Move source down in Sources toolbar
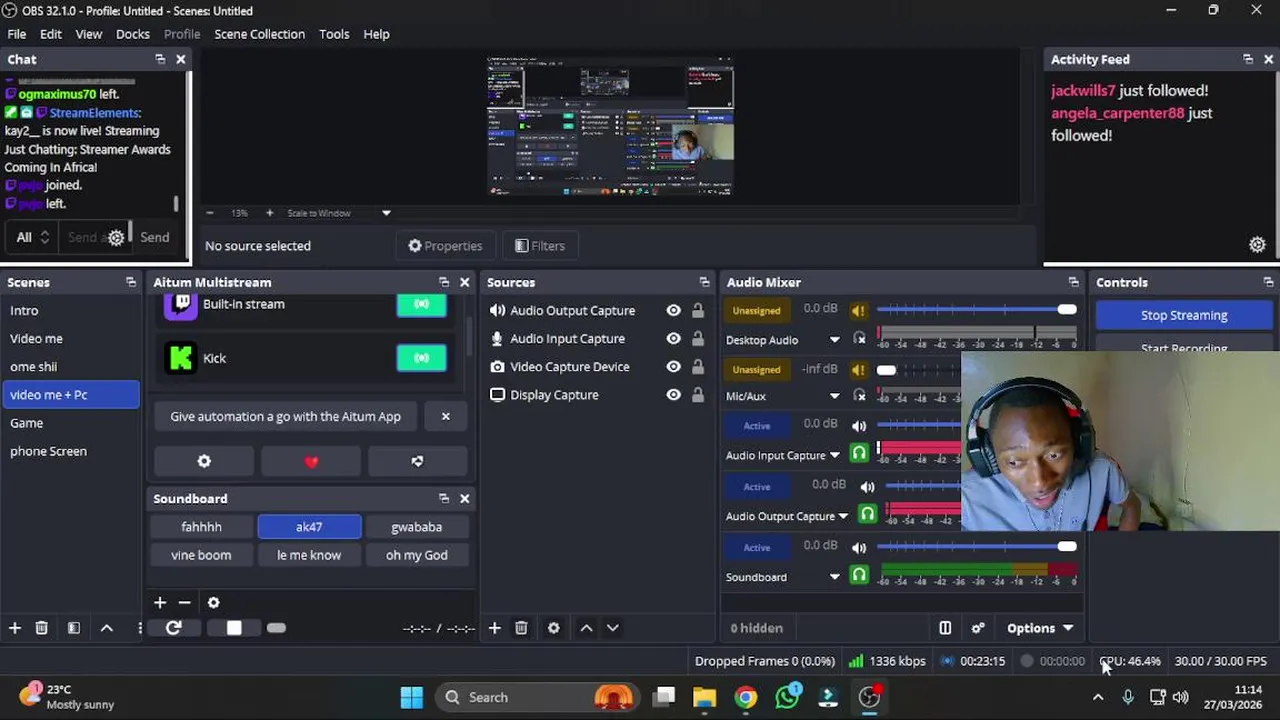The height and width of the screenshot is (720, 1280). pos(613,628)
